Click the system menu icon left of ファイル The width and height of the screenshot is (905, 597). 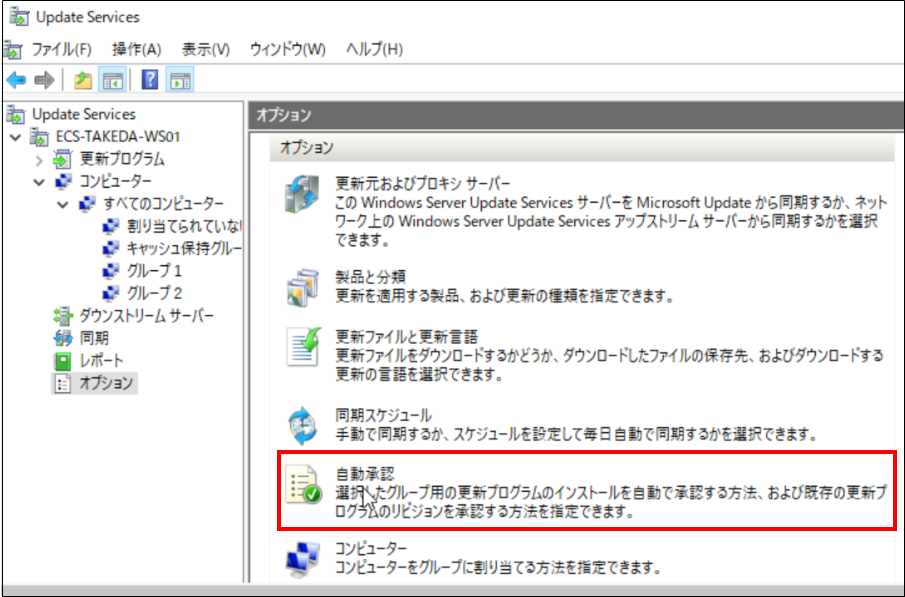(13, 50)
